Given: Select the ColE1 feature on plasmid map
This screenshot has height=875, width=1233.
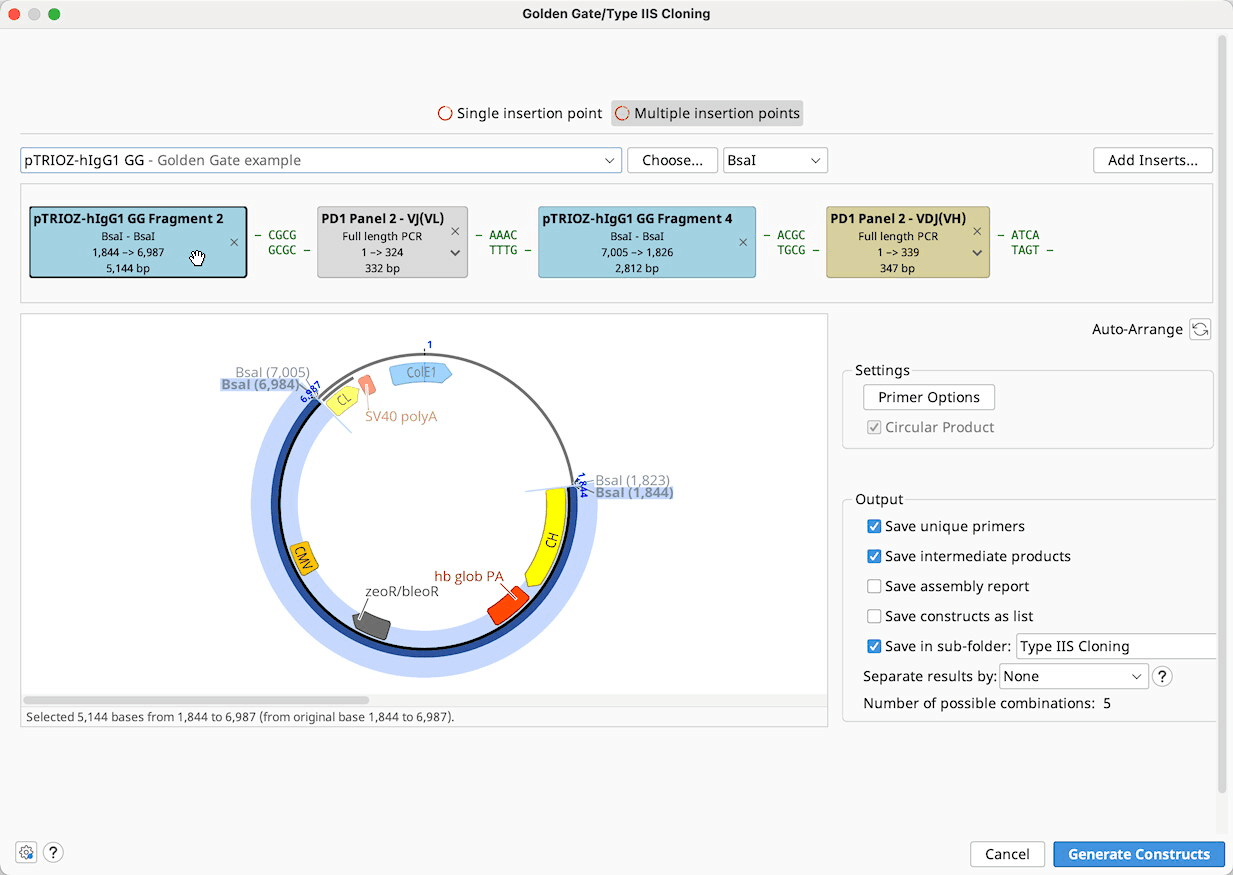Looking at the screenshot, I should coord(422,373).
